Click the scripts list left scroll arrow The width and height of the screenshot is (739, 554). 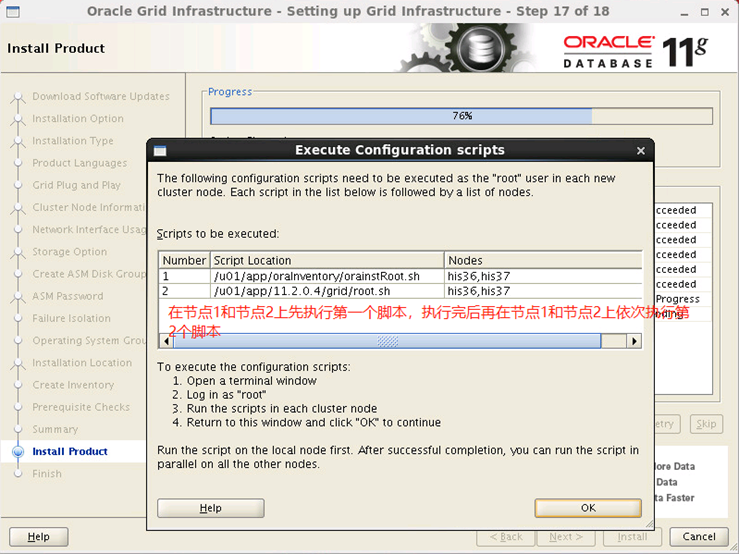[x=166, y=341]
